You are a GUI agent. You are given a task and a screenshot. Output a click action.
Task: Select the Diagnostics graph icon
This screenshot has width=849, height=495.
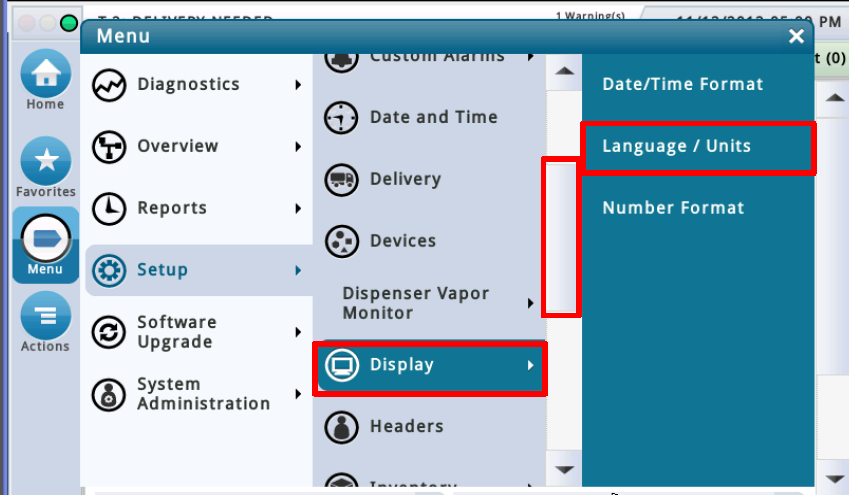tap(108, 85)
